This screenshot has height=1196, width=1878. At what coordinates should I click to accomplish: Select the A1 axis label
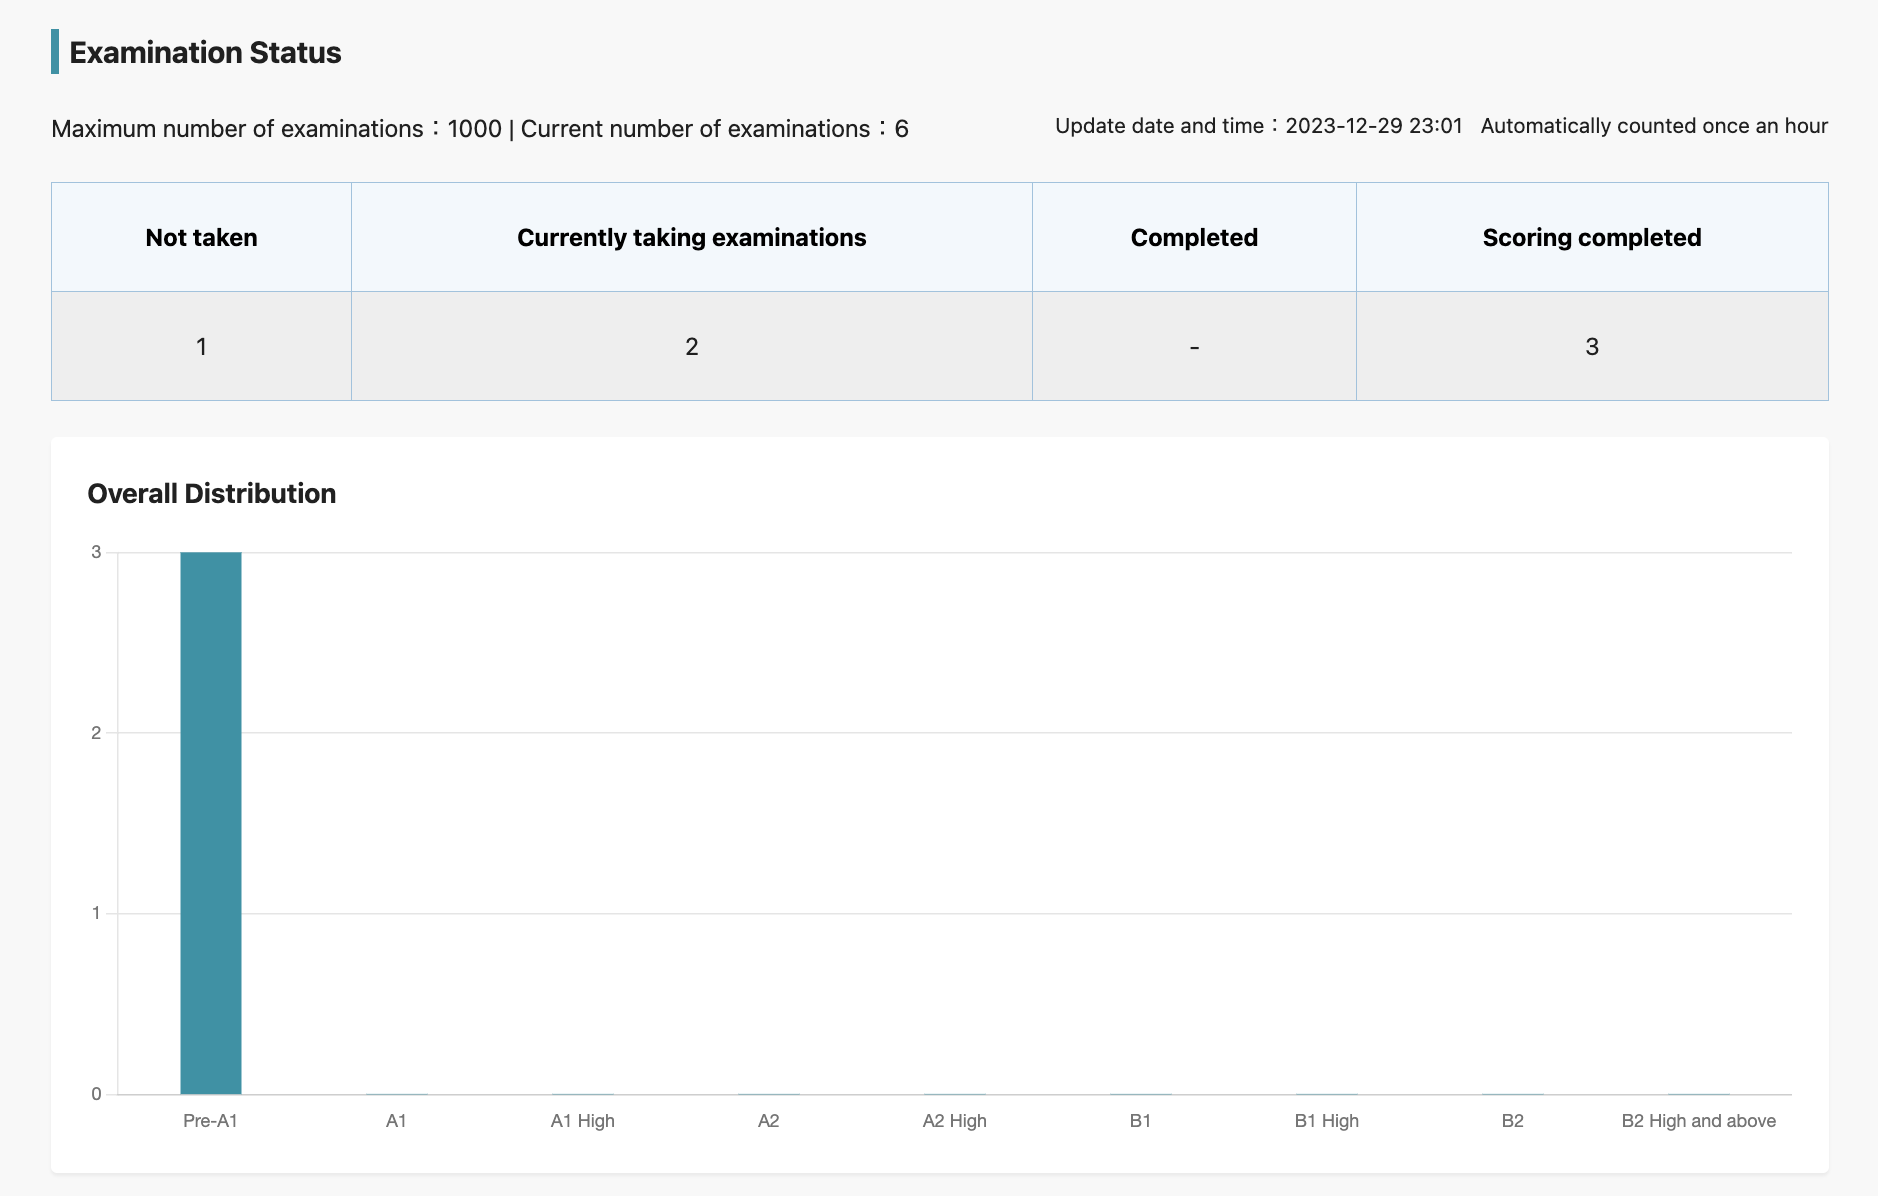[396, 1120]
